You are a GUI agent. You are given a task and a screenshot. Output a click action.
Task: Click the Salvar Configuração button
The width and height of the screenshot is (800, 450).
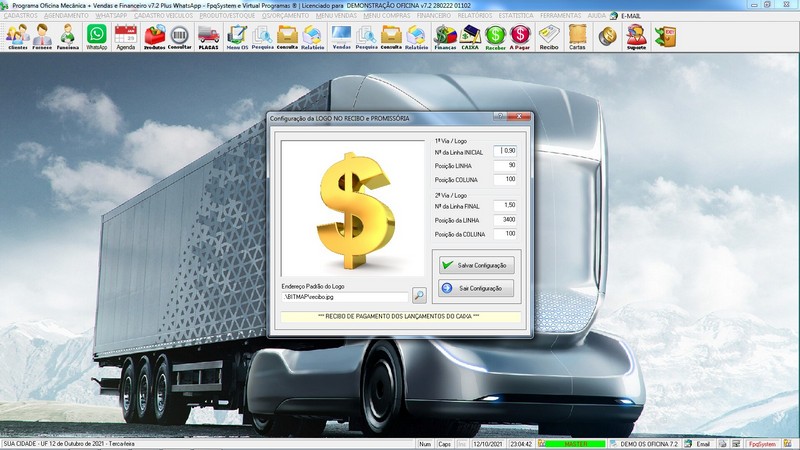(x=476, y=265)
